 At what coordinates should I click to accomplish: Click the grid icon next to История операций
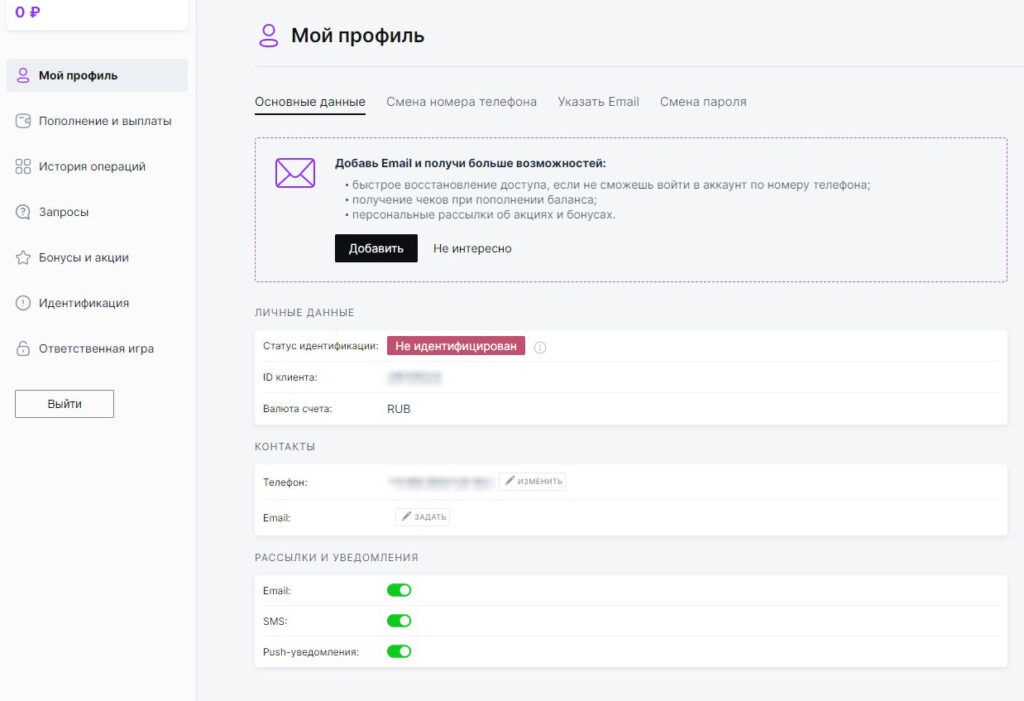click(x=23, y=167)
